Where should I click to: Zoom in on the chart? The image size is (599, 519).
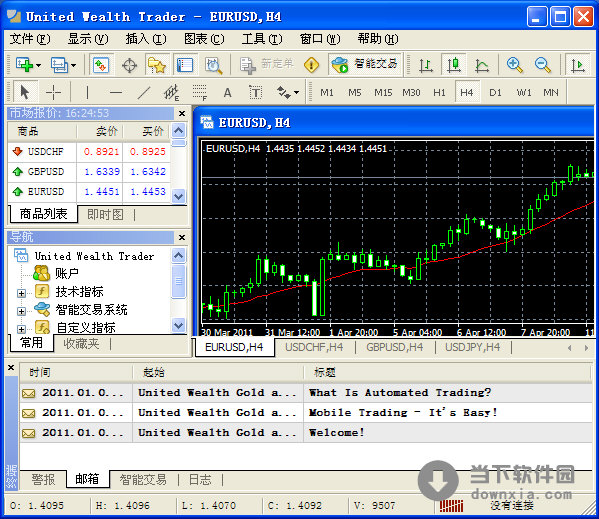pos(514,65)
